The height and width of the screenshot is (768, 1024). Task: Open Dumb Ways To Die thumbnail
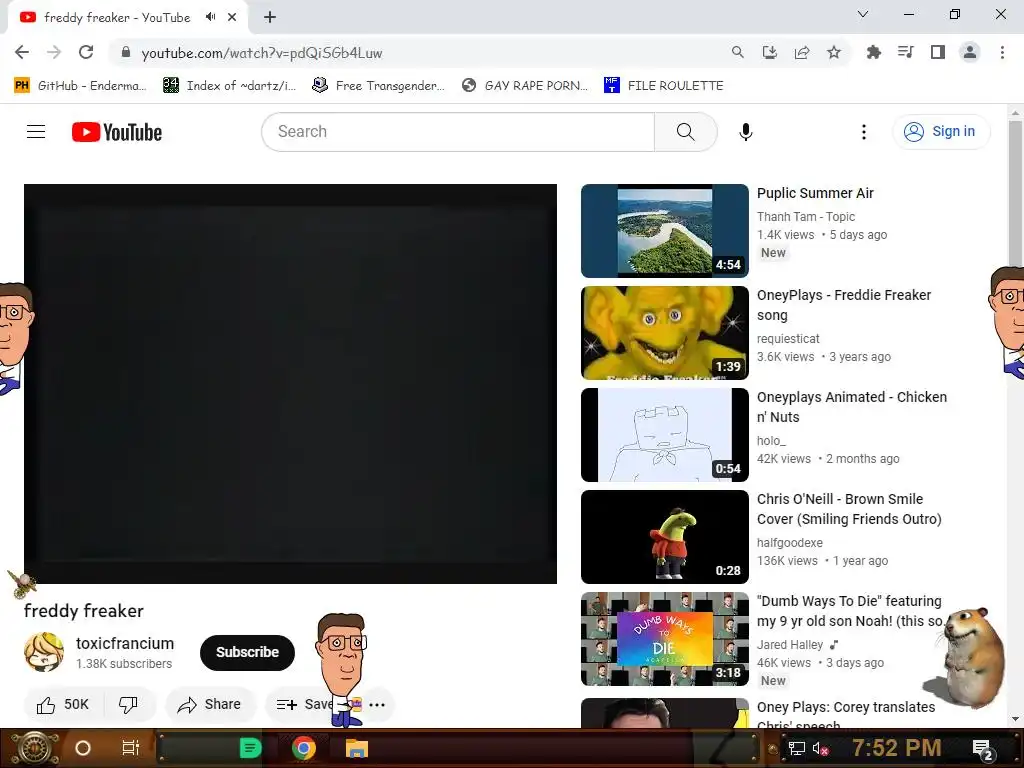coord(665,639)
